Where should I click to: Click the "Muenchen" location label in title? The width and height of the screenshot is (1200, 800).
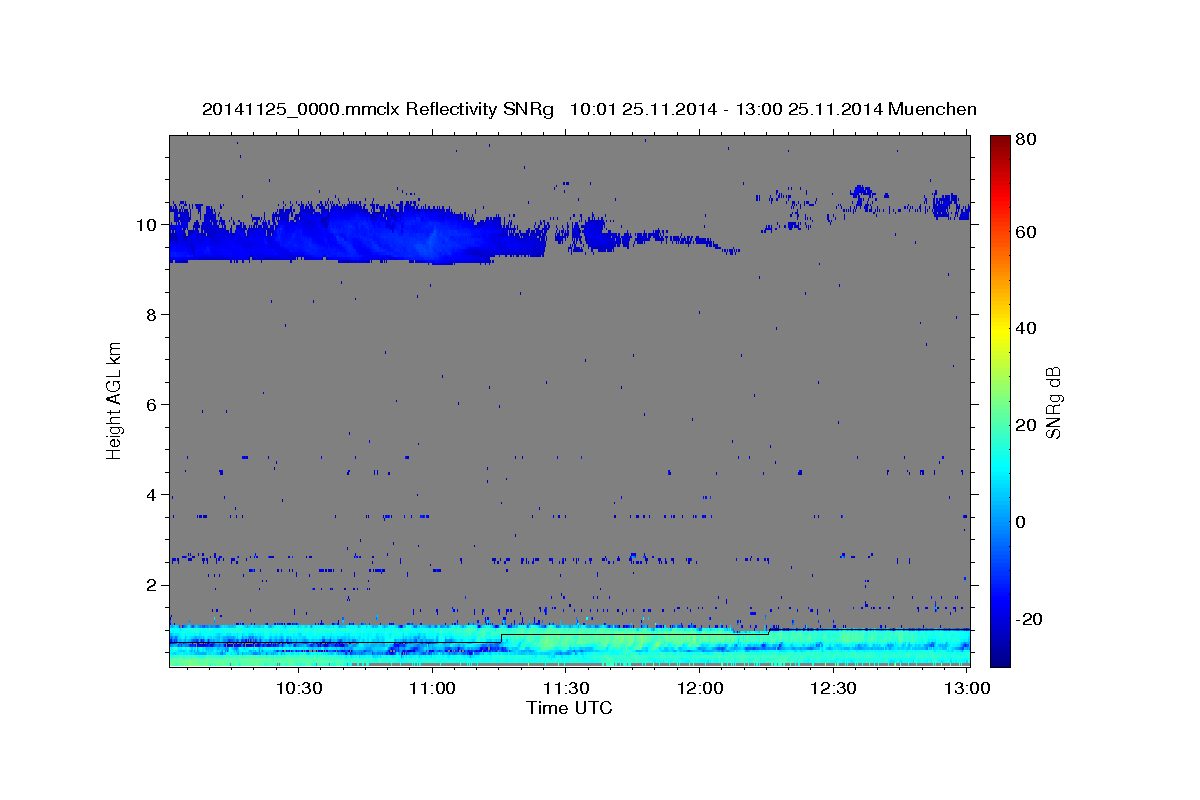[x=930, y=109]
